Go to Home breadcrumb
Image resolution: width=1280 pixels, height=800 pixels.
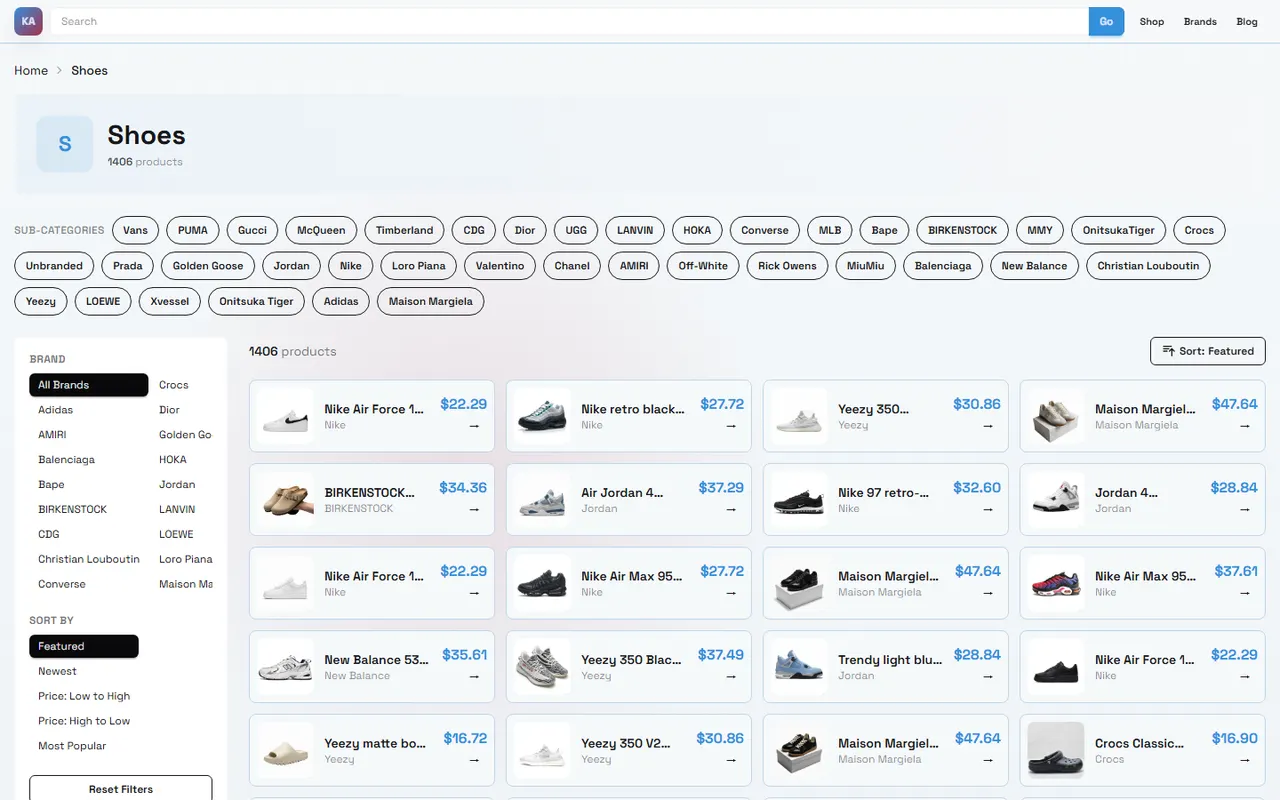[31, 70]
